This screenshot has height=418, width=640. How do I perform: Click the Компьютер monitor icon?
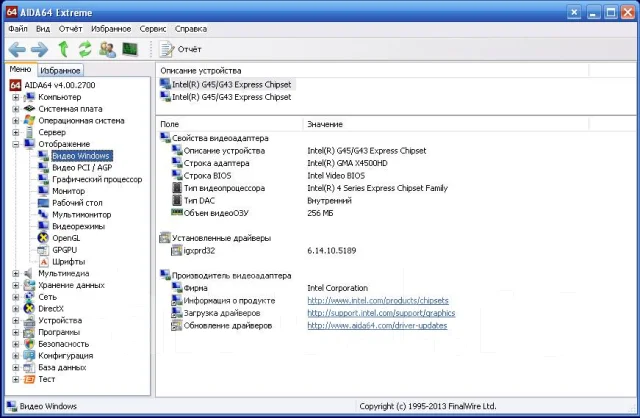(29, 97)
